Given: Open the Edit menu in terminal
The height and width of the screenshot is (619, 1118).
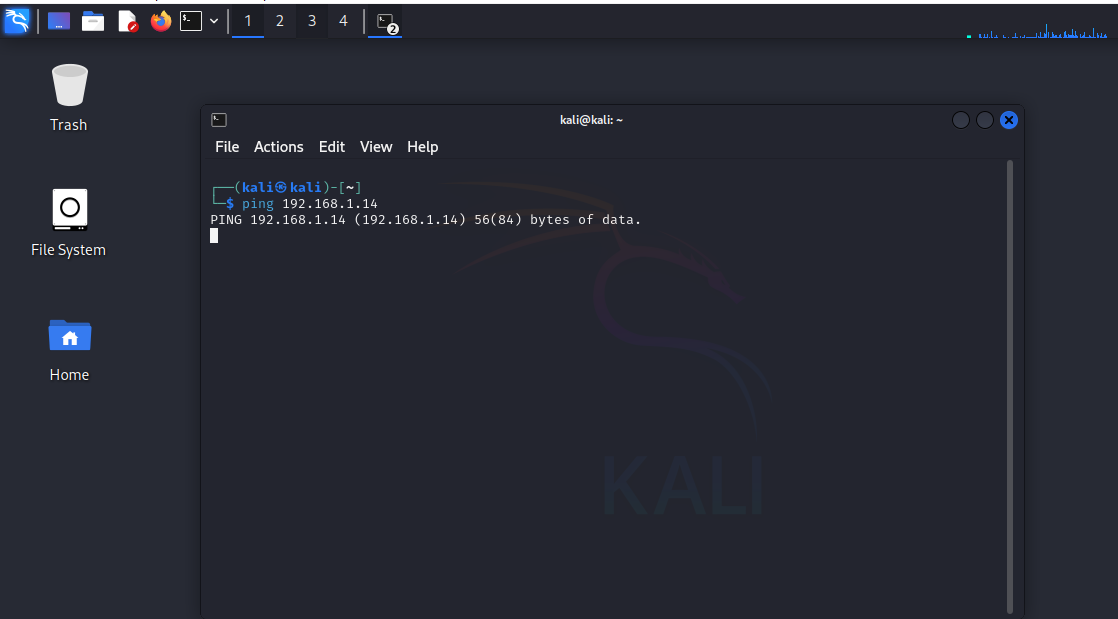Looking at the screenshot, I should [332, 147].
